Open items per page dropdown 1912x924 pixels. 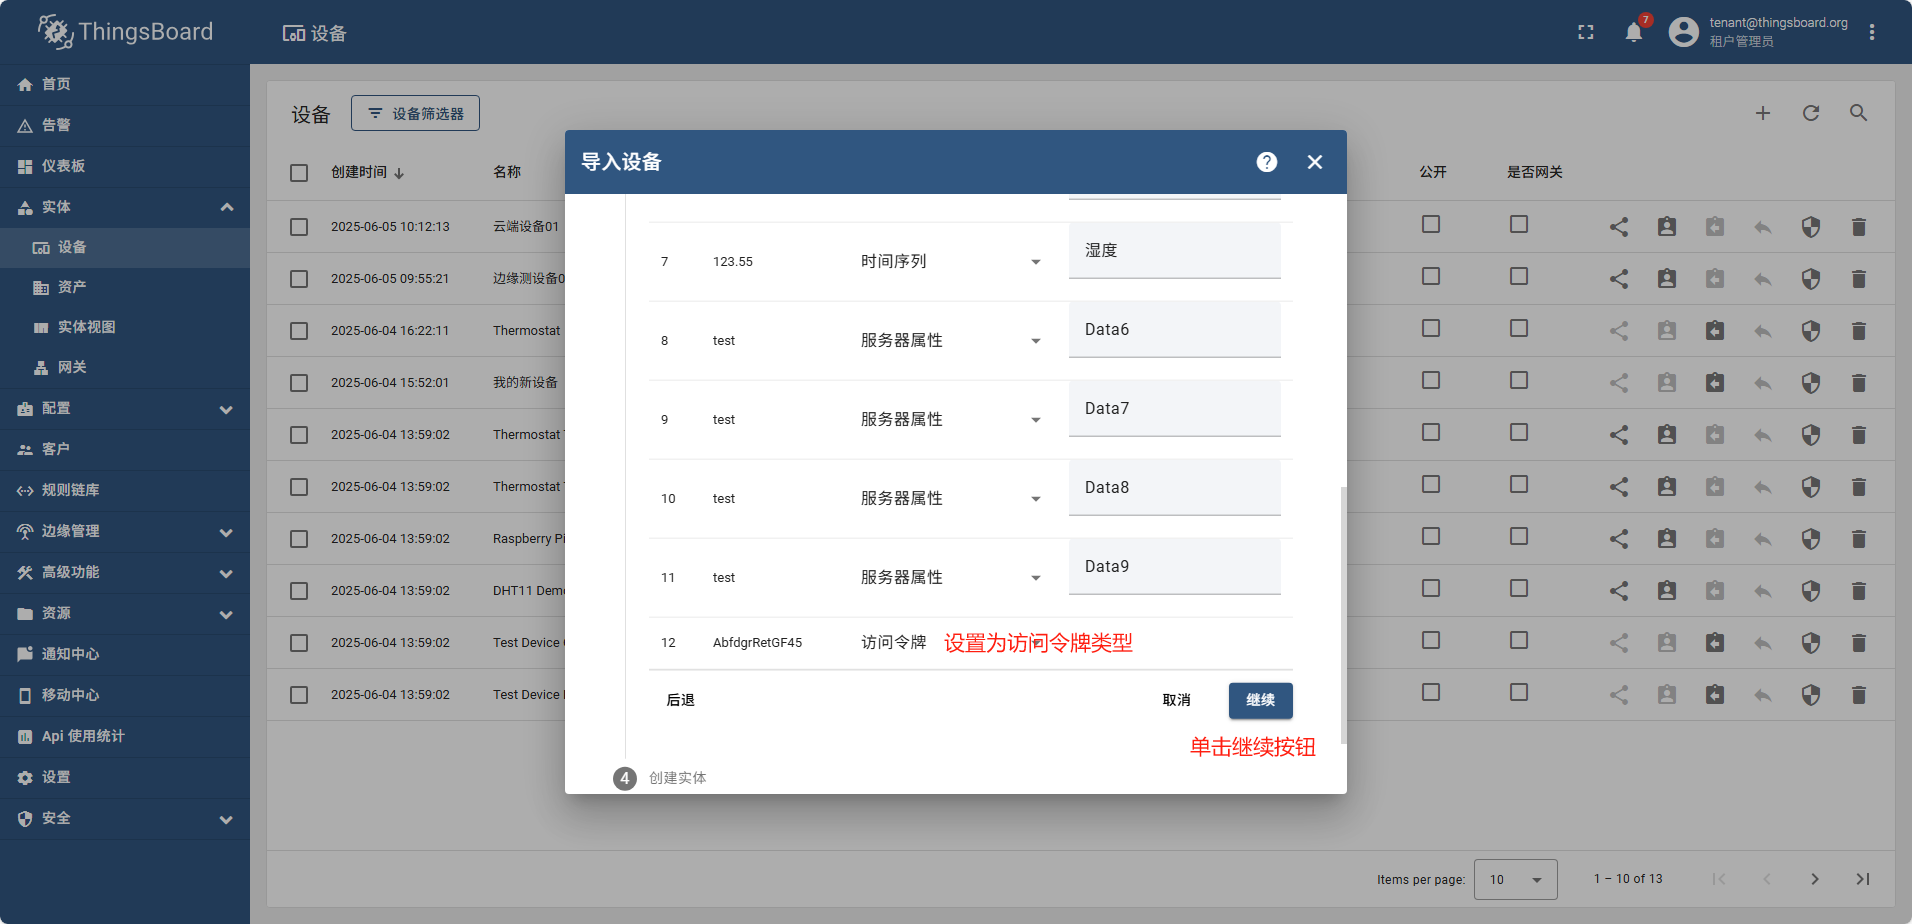point(1515,880)
